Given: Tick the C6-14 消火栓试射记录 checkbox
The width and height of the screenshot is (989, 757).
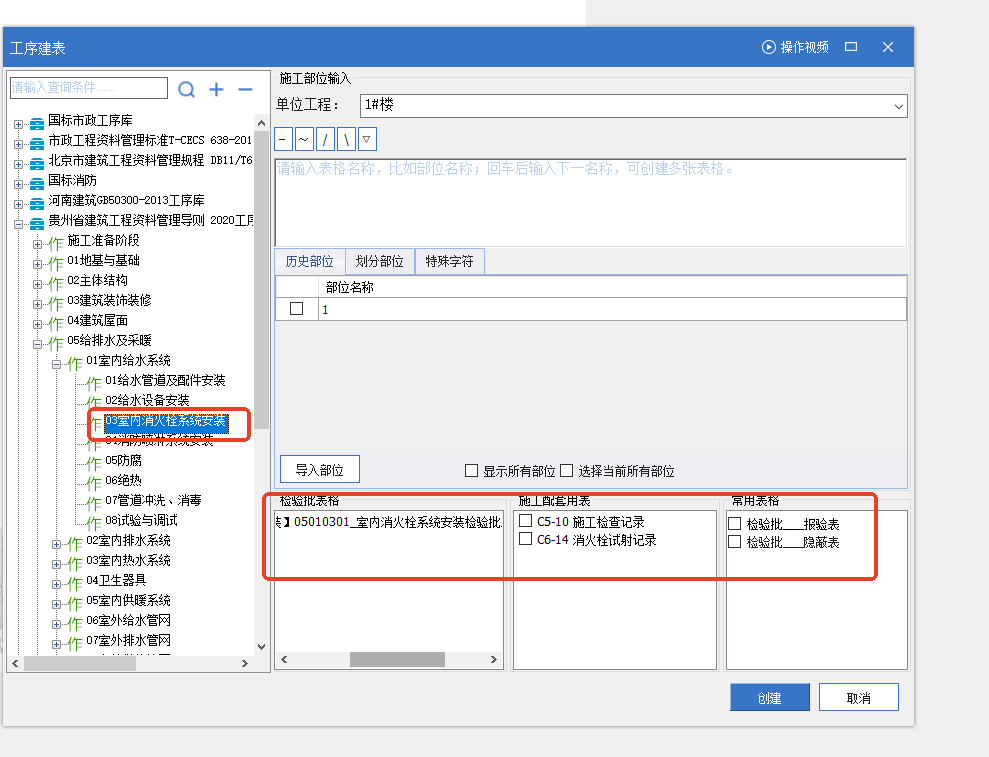Looking at the screenshot, I should click(525, 540).
